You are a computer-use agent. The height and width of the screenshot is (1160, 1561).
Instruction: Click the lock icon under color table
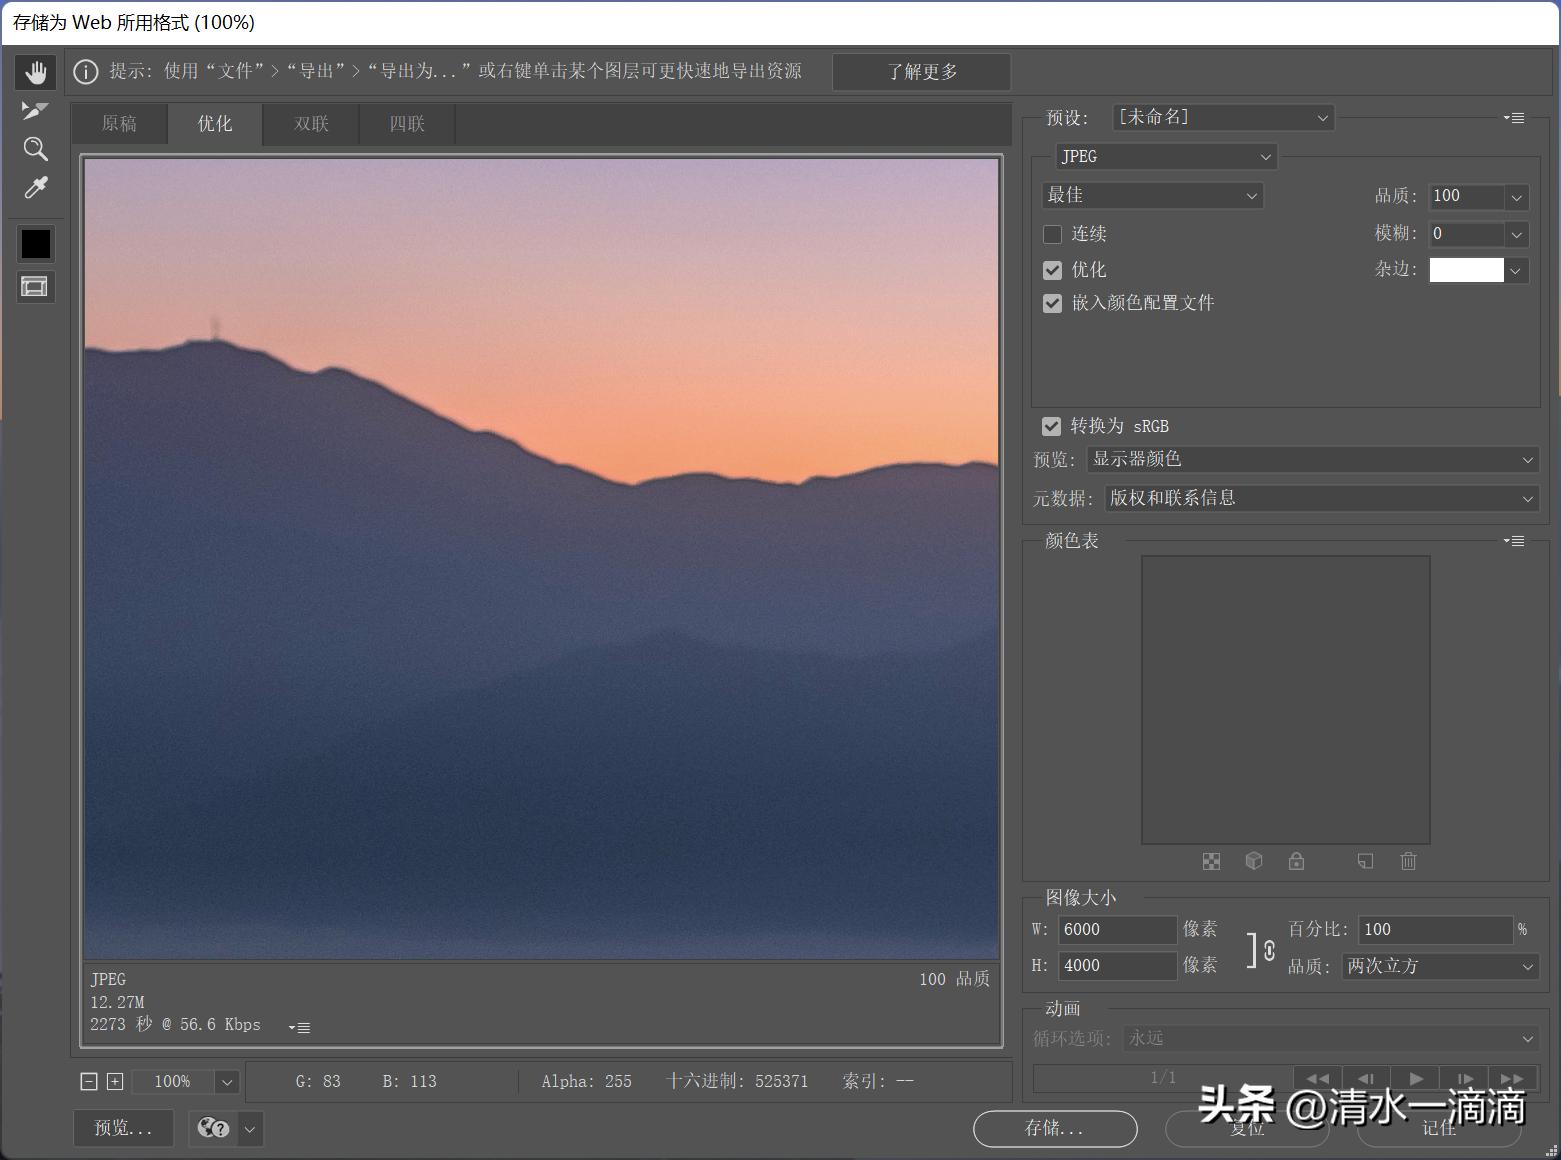pyautogui.click(x=1296, y=861)
